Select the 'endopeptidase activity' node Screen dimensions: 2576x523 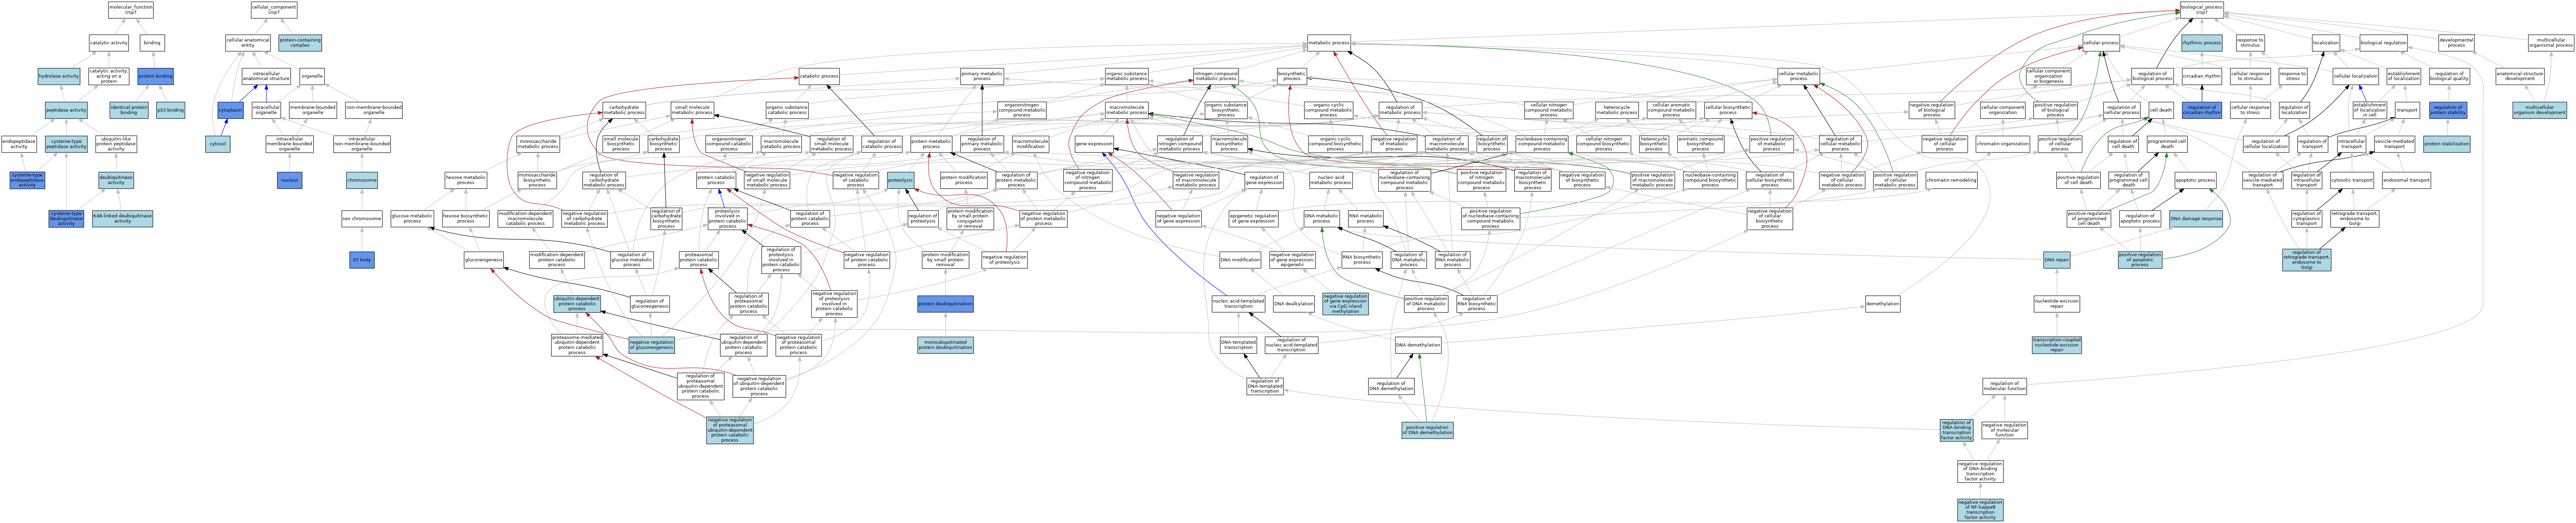[x=19, y=144]
